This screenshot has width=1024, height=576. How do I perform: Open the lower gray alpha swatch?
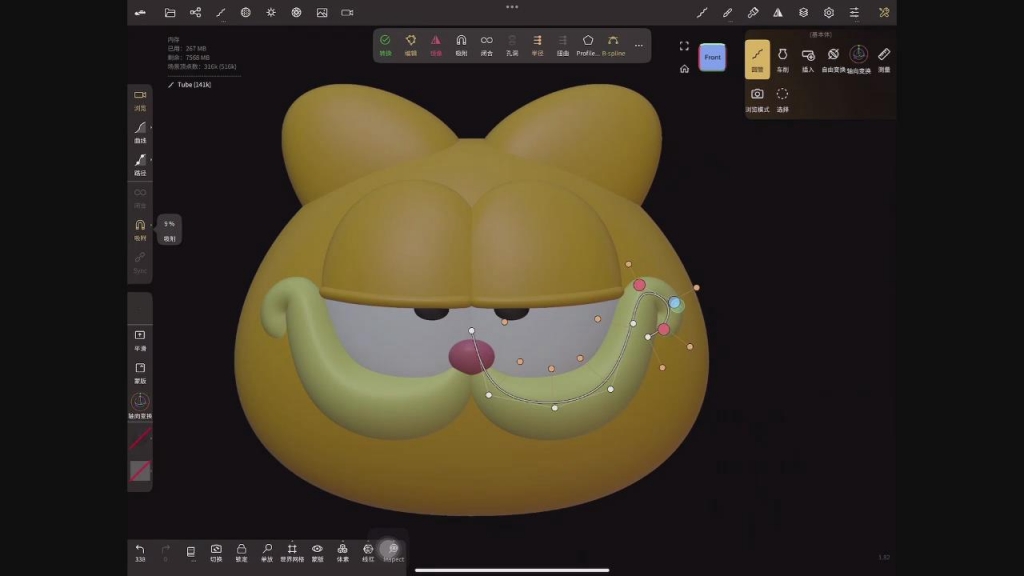pos(140,471)
